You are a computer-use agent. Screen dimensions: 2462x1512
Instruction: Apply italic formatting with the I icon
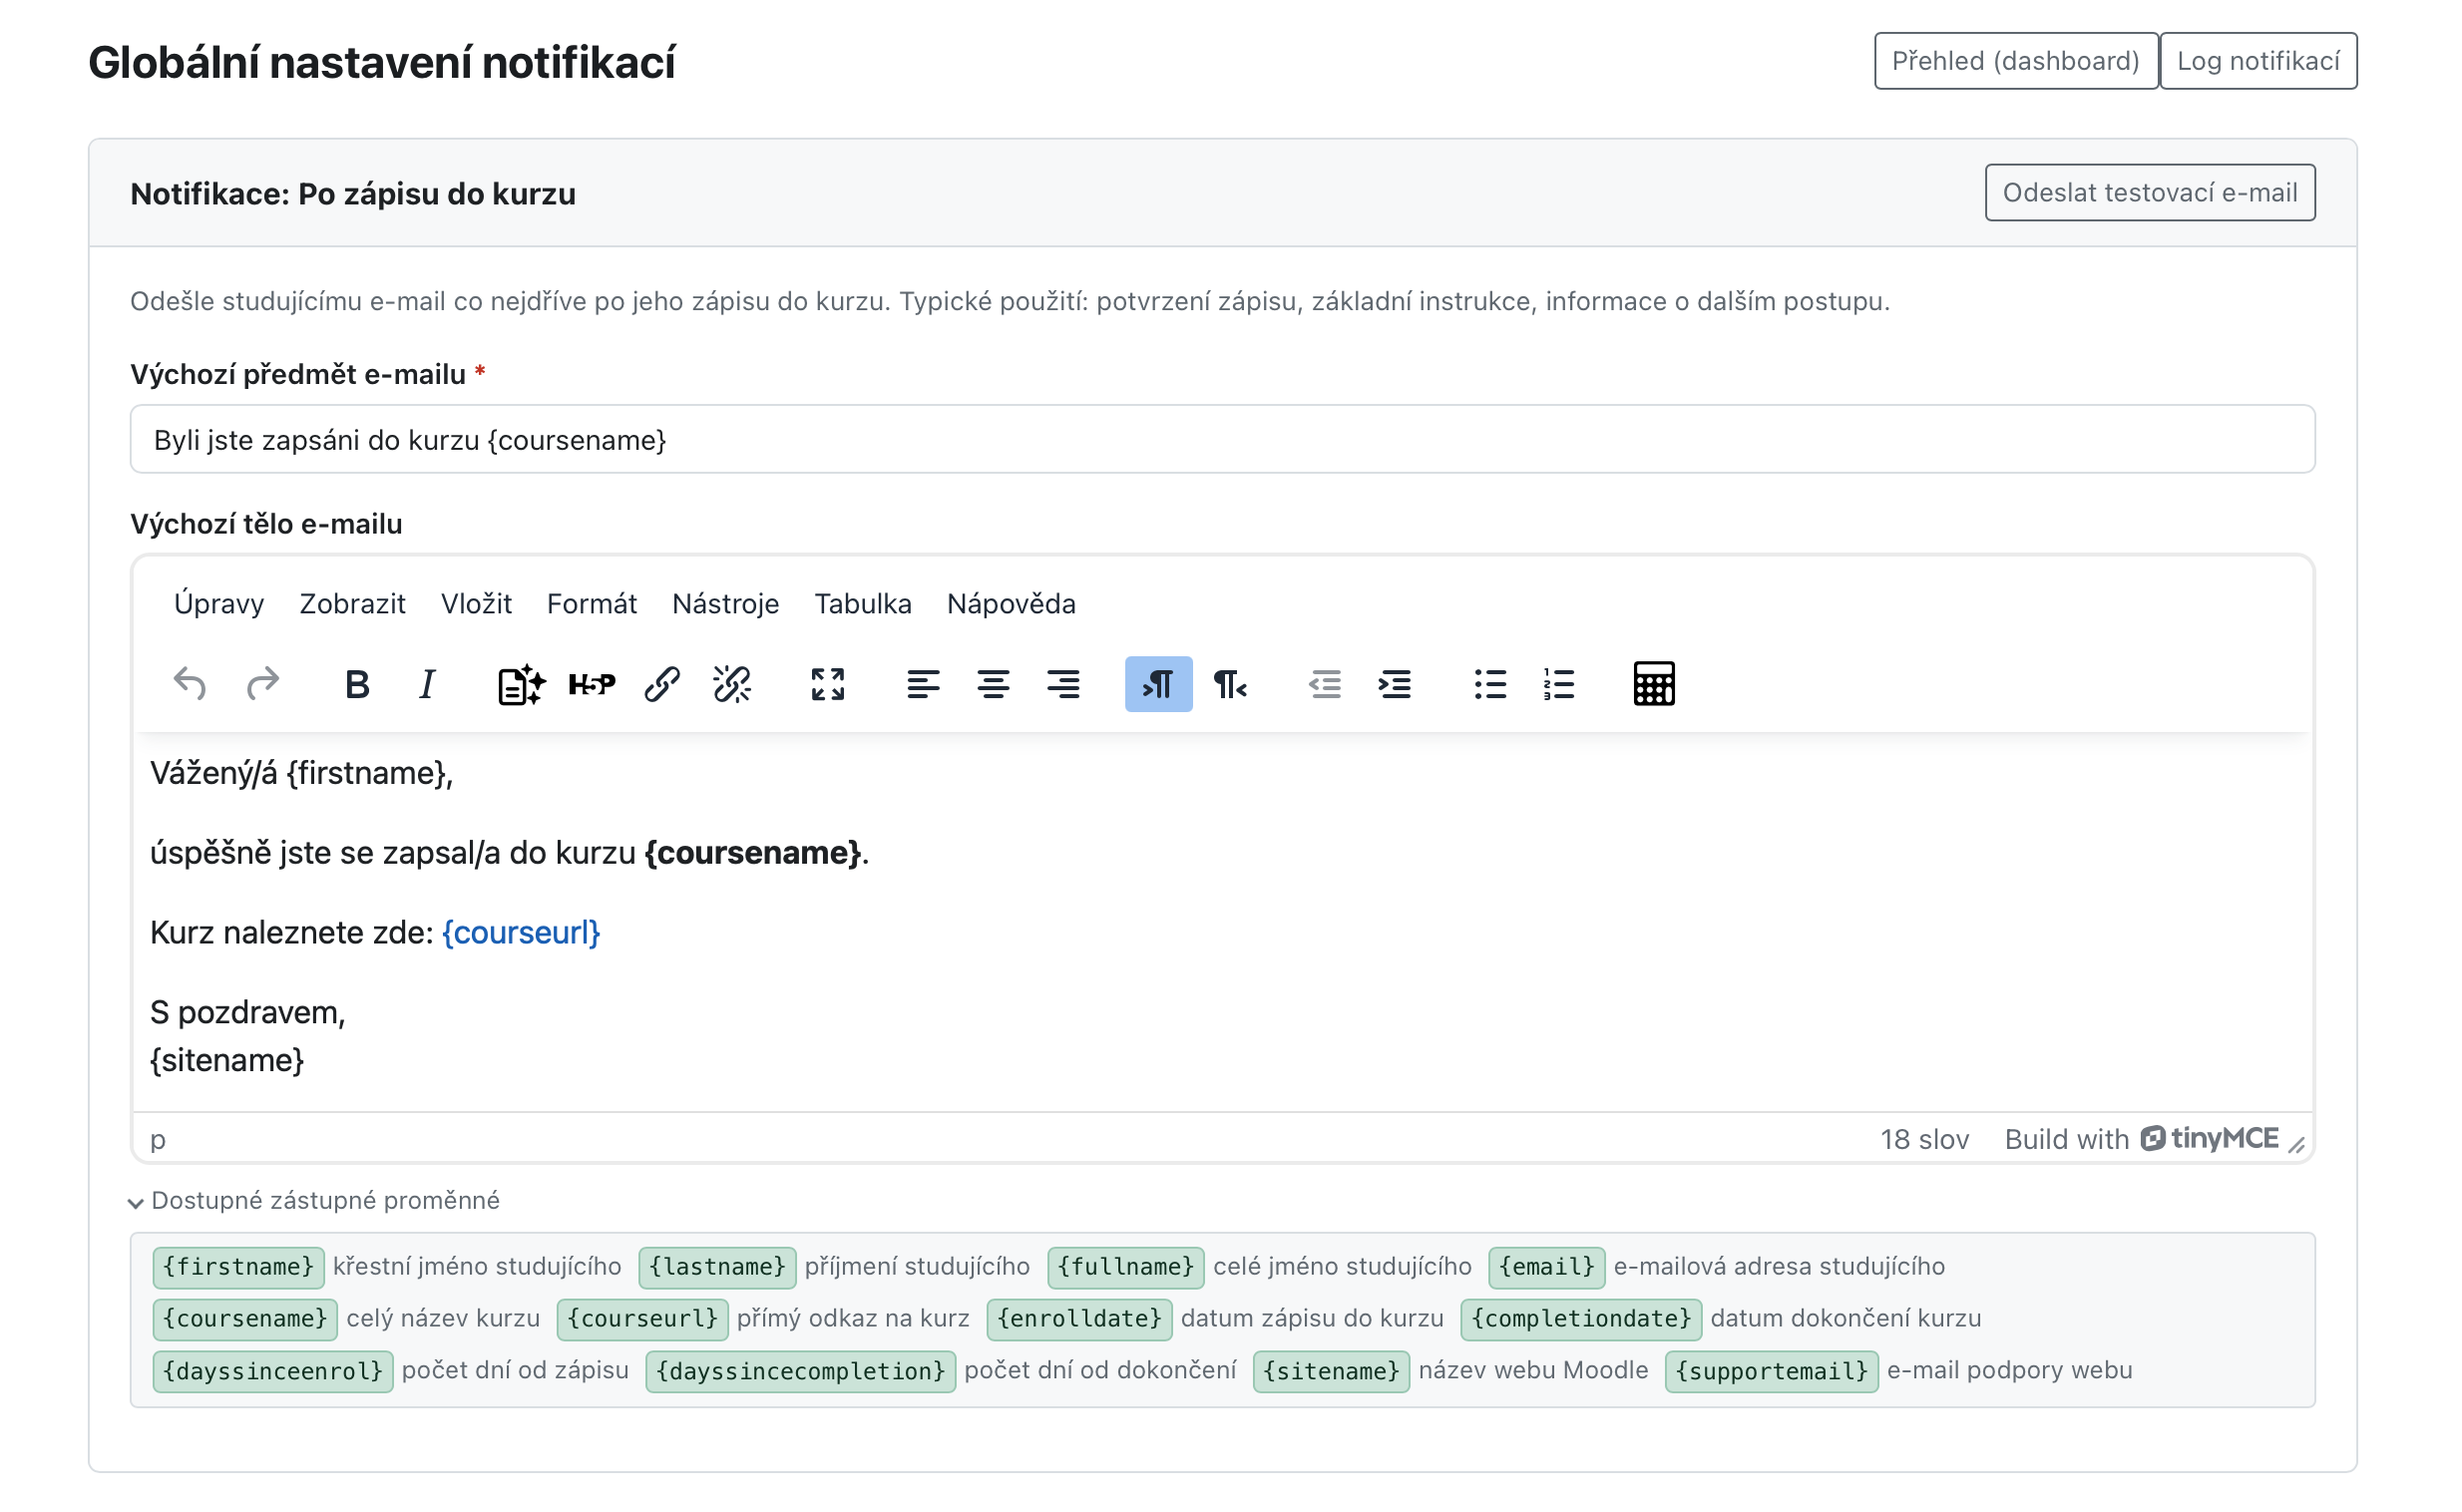[x=427, y=685]
